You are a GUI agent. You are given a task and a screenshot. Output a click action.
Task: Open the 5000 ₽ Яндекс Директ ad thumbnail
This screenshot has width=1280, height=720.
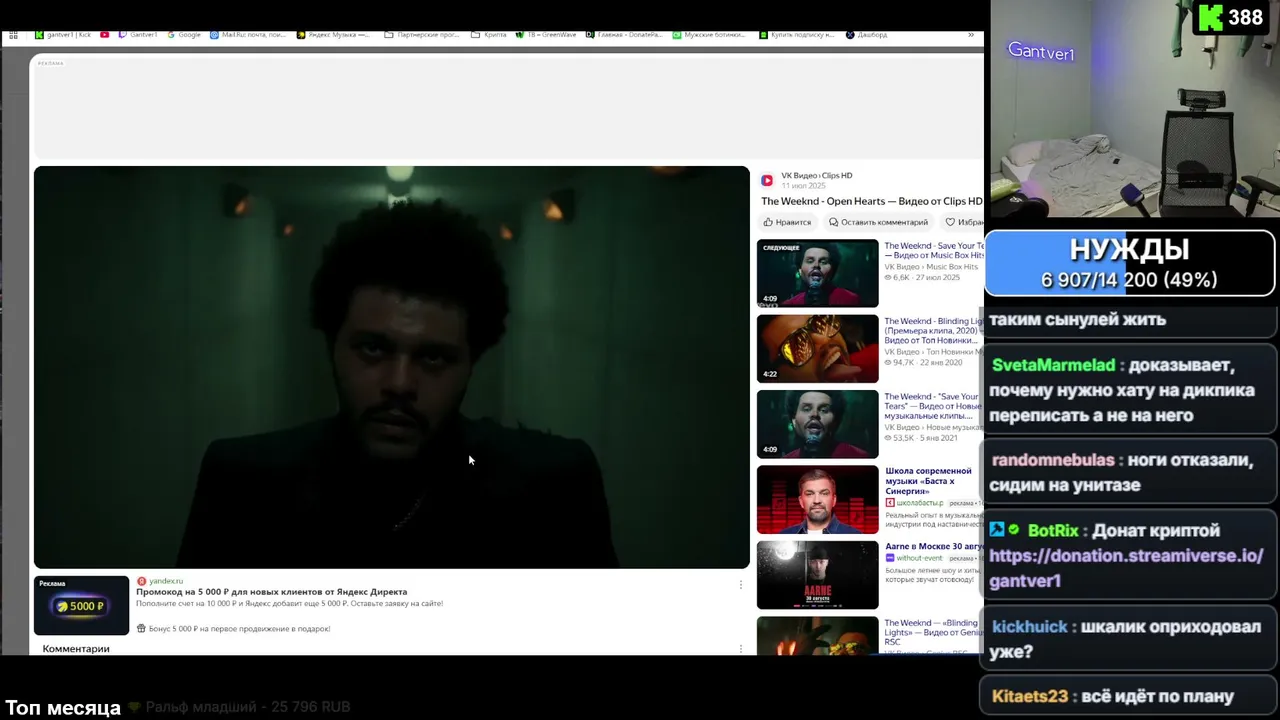(x=81, y=605)
